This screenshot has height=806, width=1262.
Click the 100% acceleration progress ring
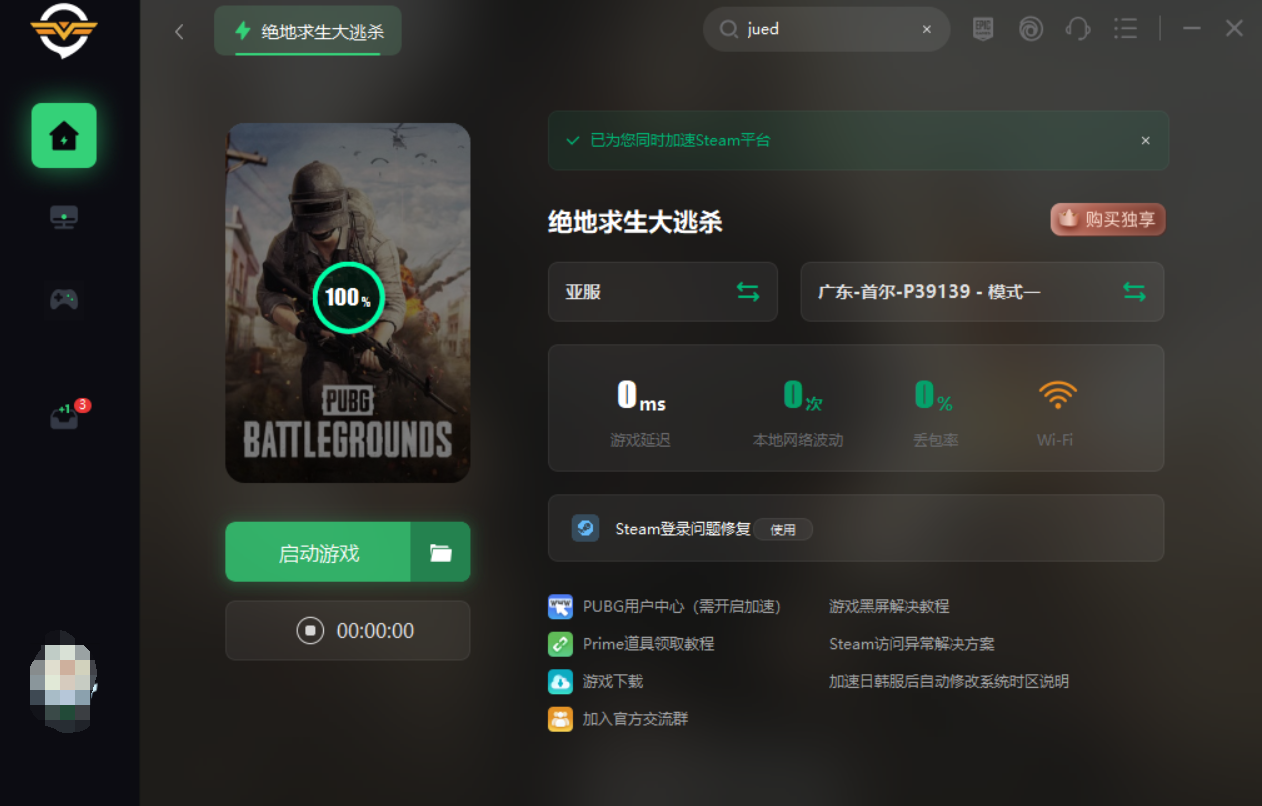point(348,297)
